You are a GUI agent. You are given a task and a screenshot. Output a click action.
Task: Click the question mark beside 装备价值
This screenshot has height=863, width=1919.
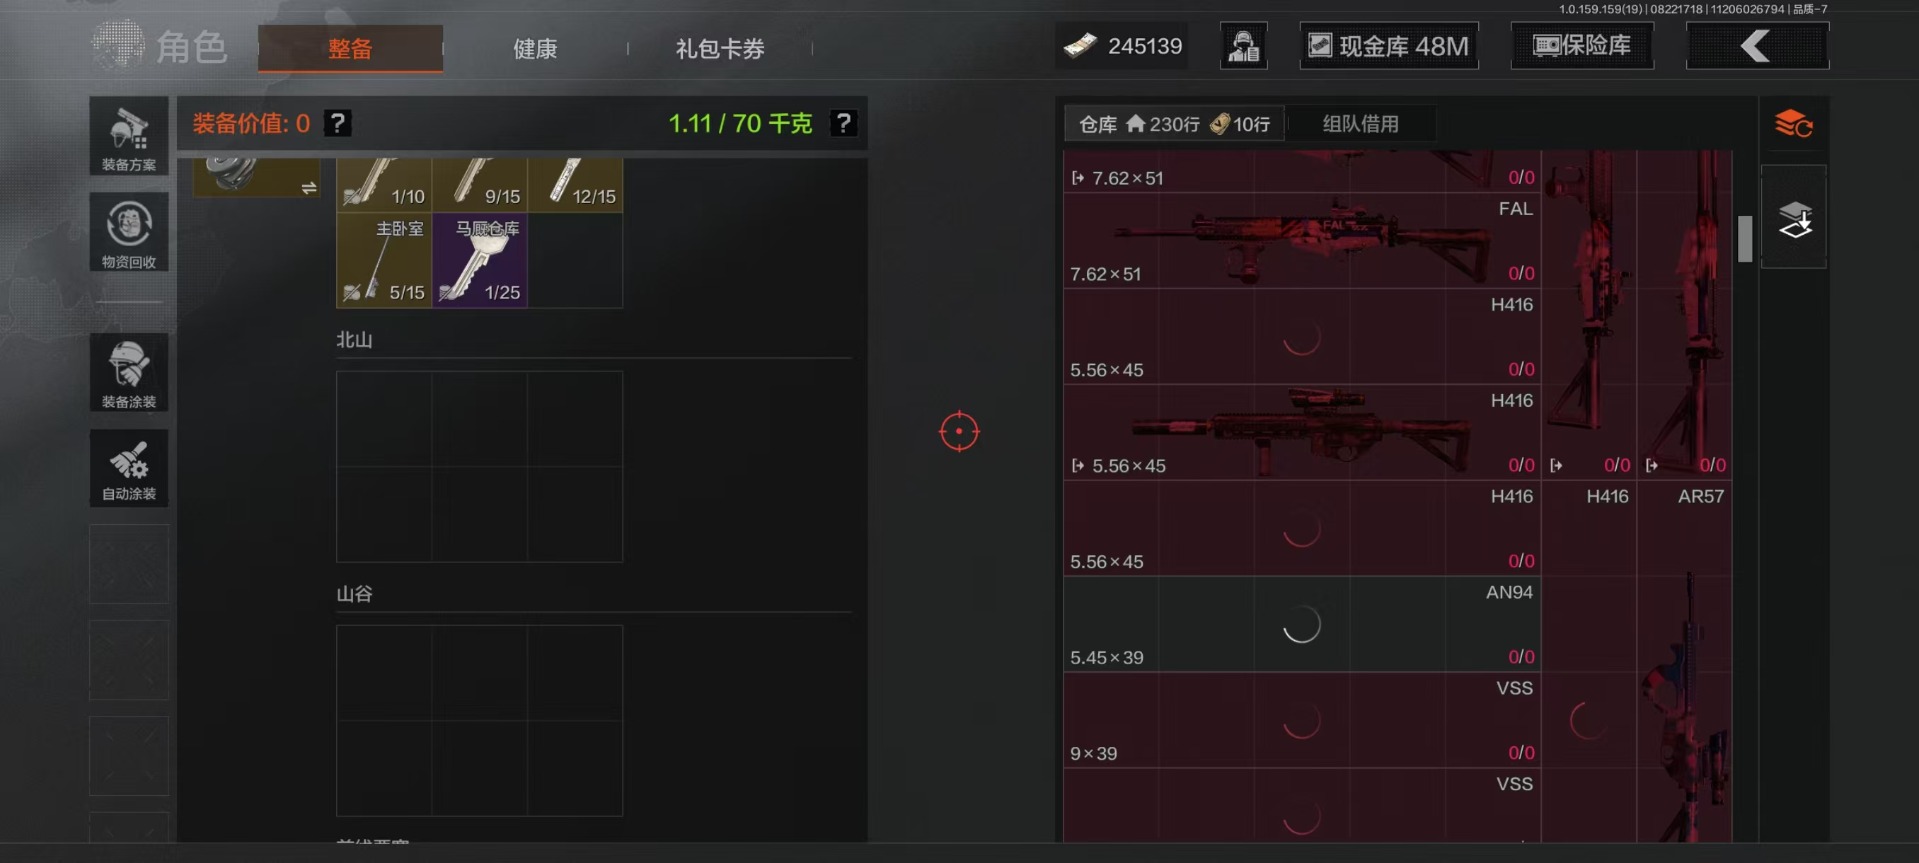338,123
